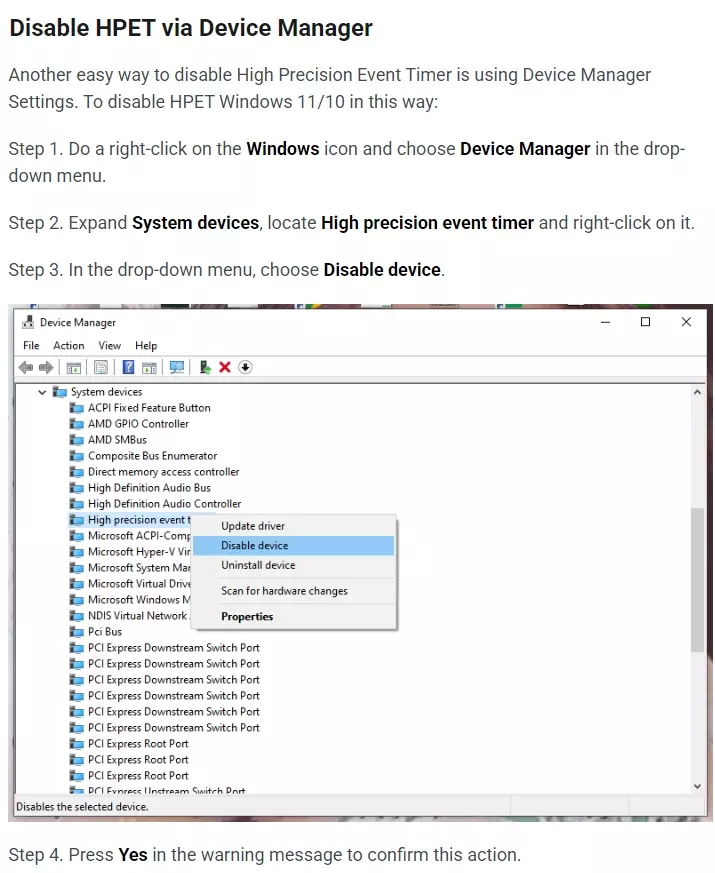Choose Uninstall device in the context menu
This screenshot has width=715, height=873.
pyautogui.click(x=293, y=565)
